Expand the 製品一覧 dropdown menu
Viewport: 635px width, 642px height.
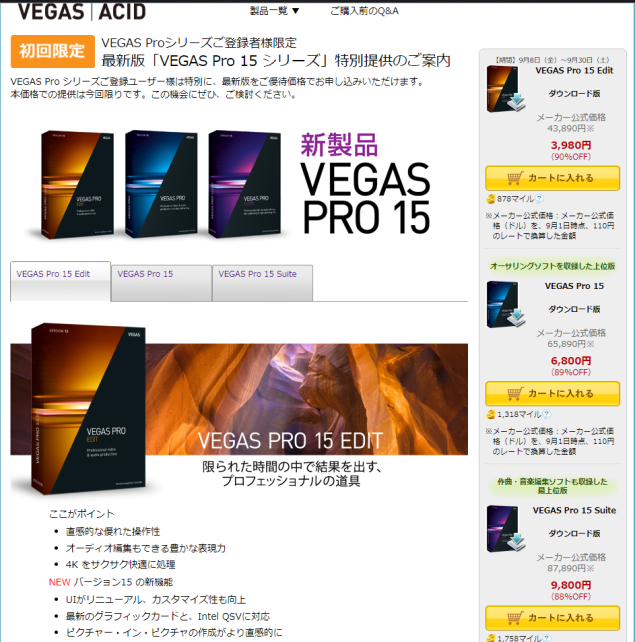pos(274,11)
